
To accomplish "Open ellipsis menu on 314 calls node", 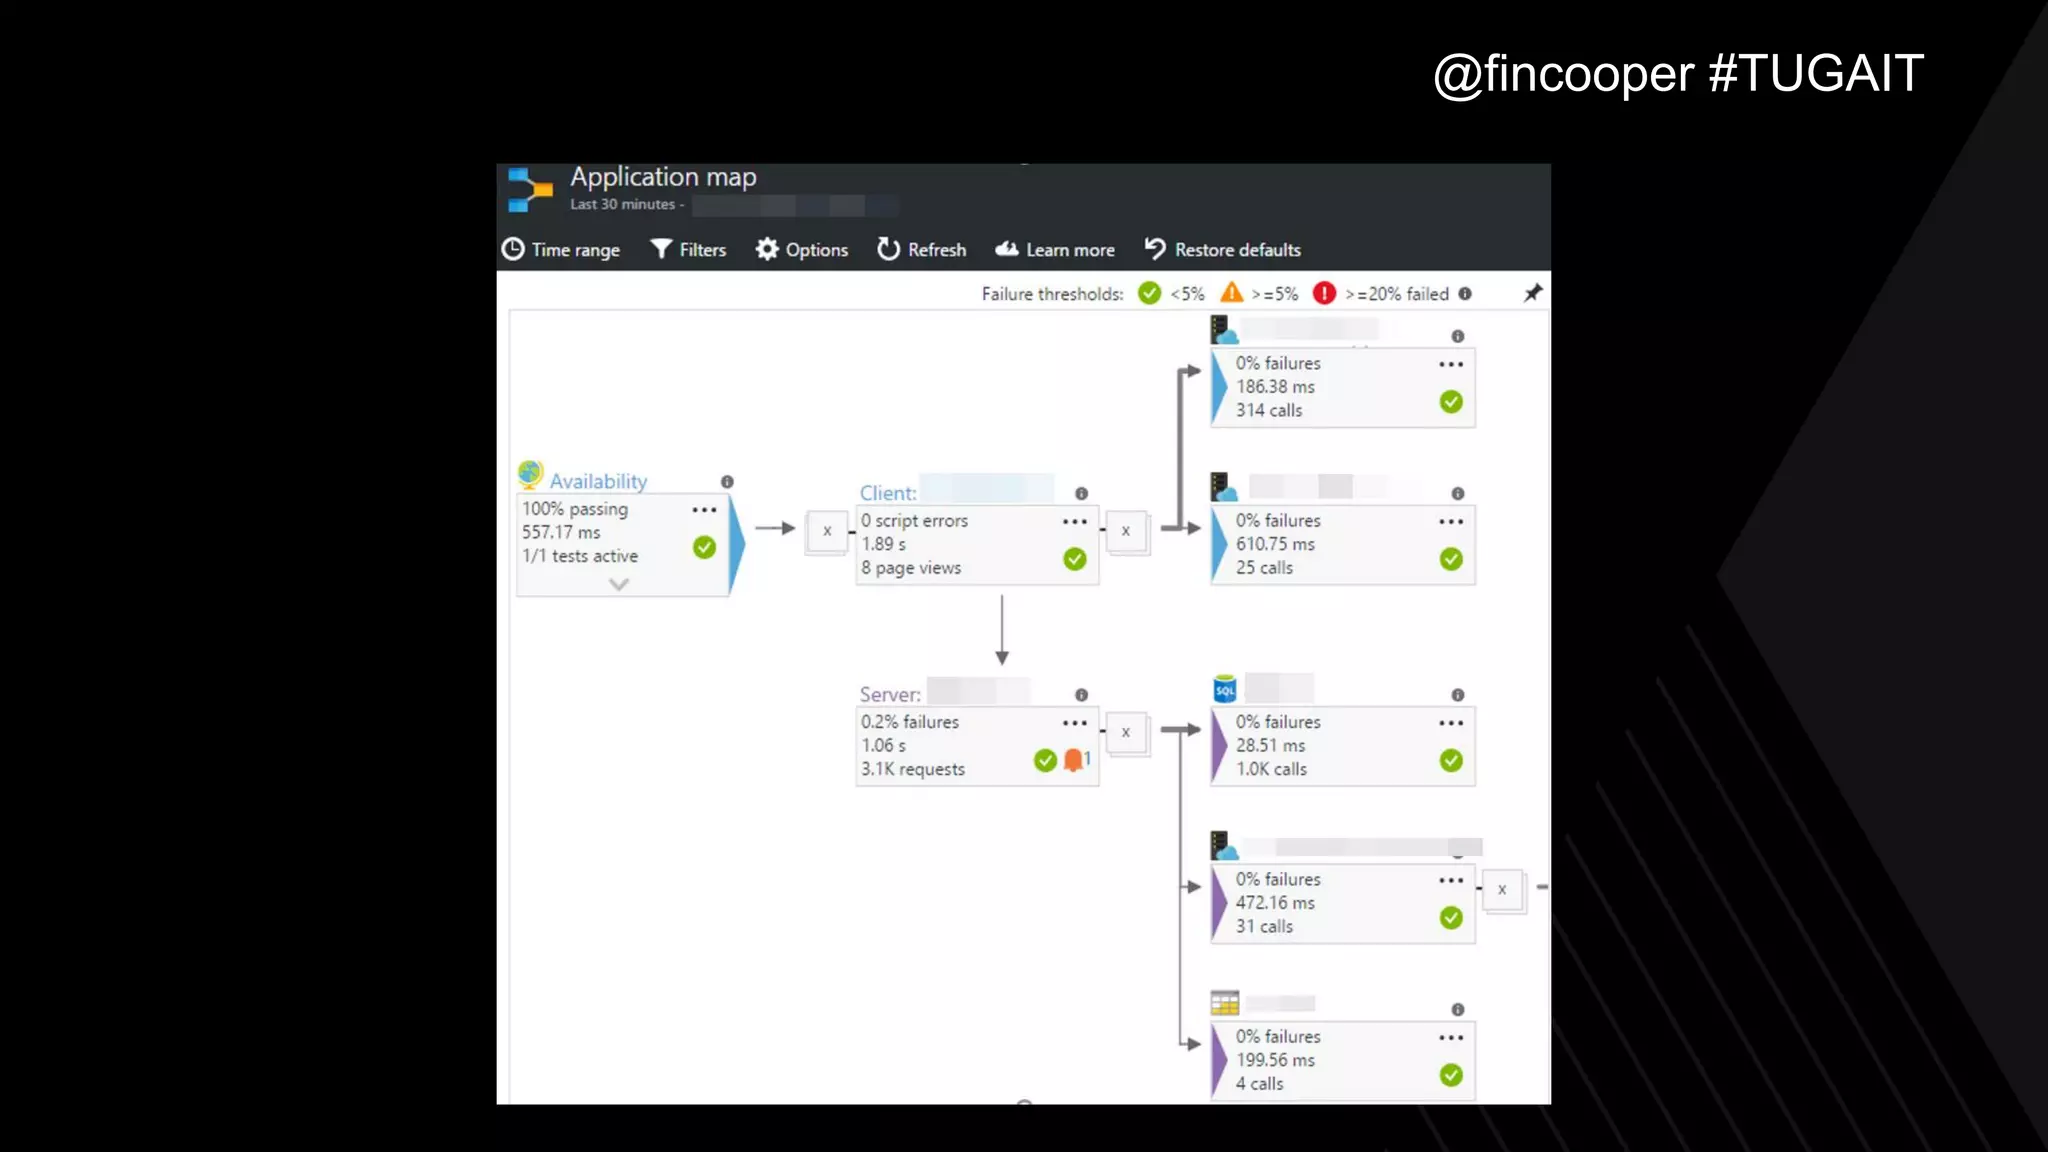I will point(1451,365).
